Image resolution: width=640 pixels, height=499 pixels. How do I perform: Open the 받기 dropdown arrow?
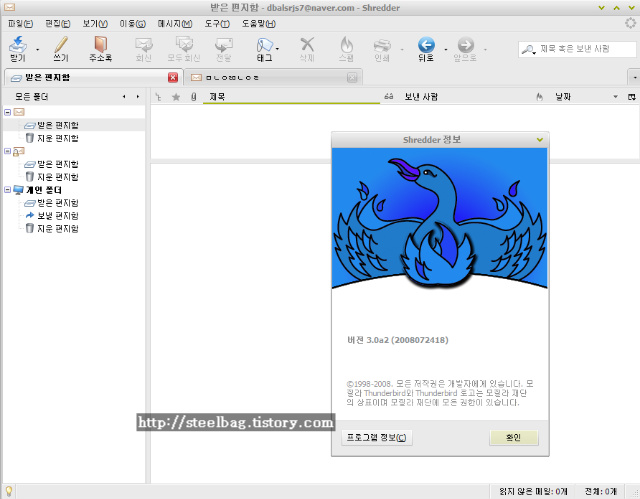[38, 50]
